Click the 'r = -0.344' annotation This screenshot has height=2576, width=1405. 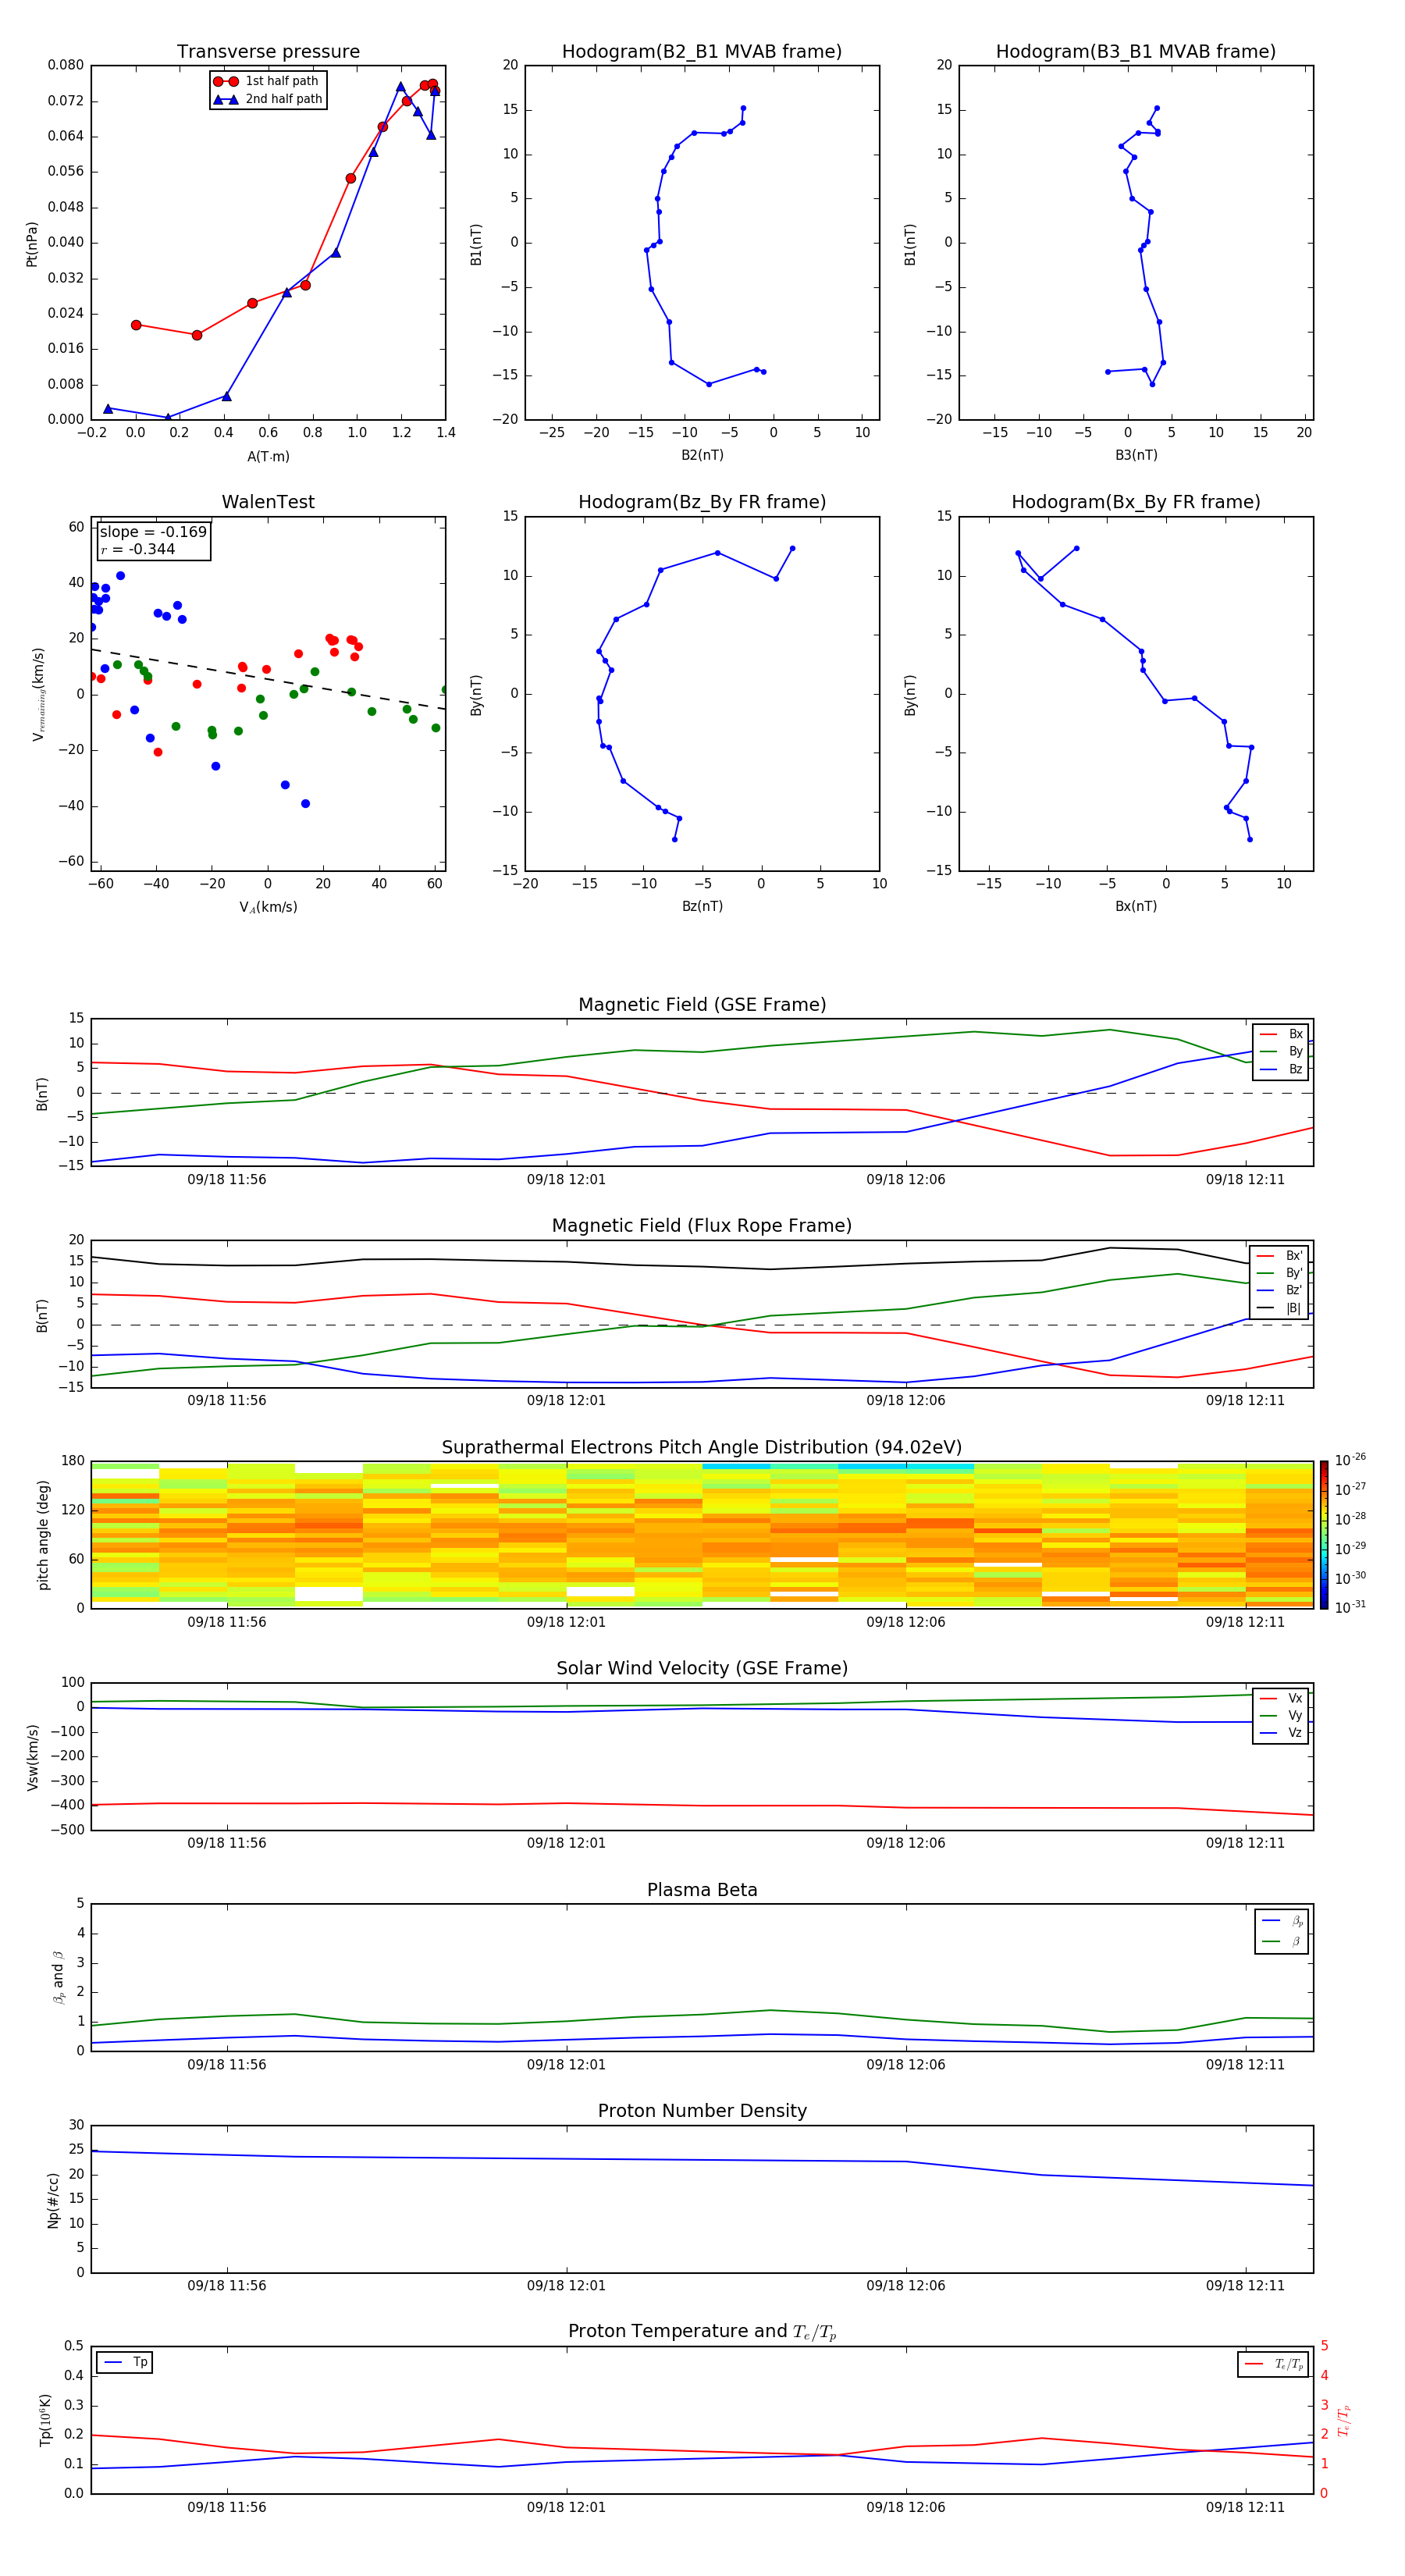click(x=138, y=549)
